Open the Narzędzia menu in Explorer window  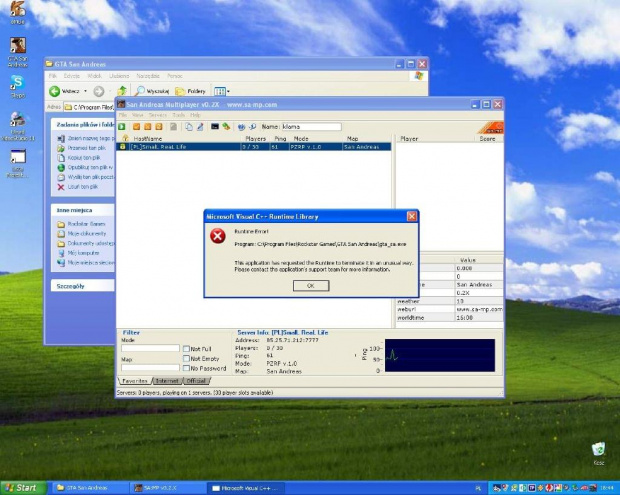(x=148, y=76)
